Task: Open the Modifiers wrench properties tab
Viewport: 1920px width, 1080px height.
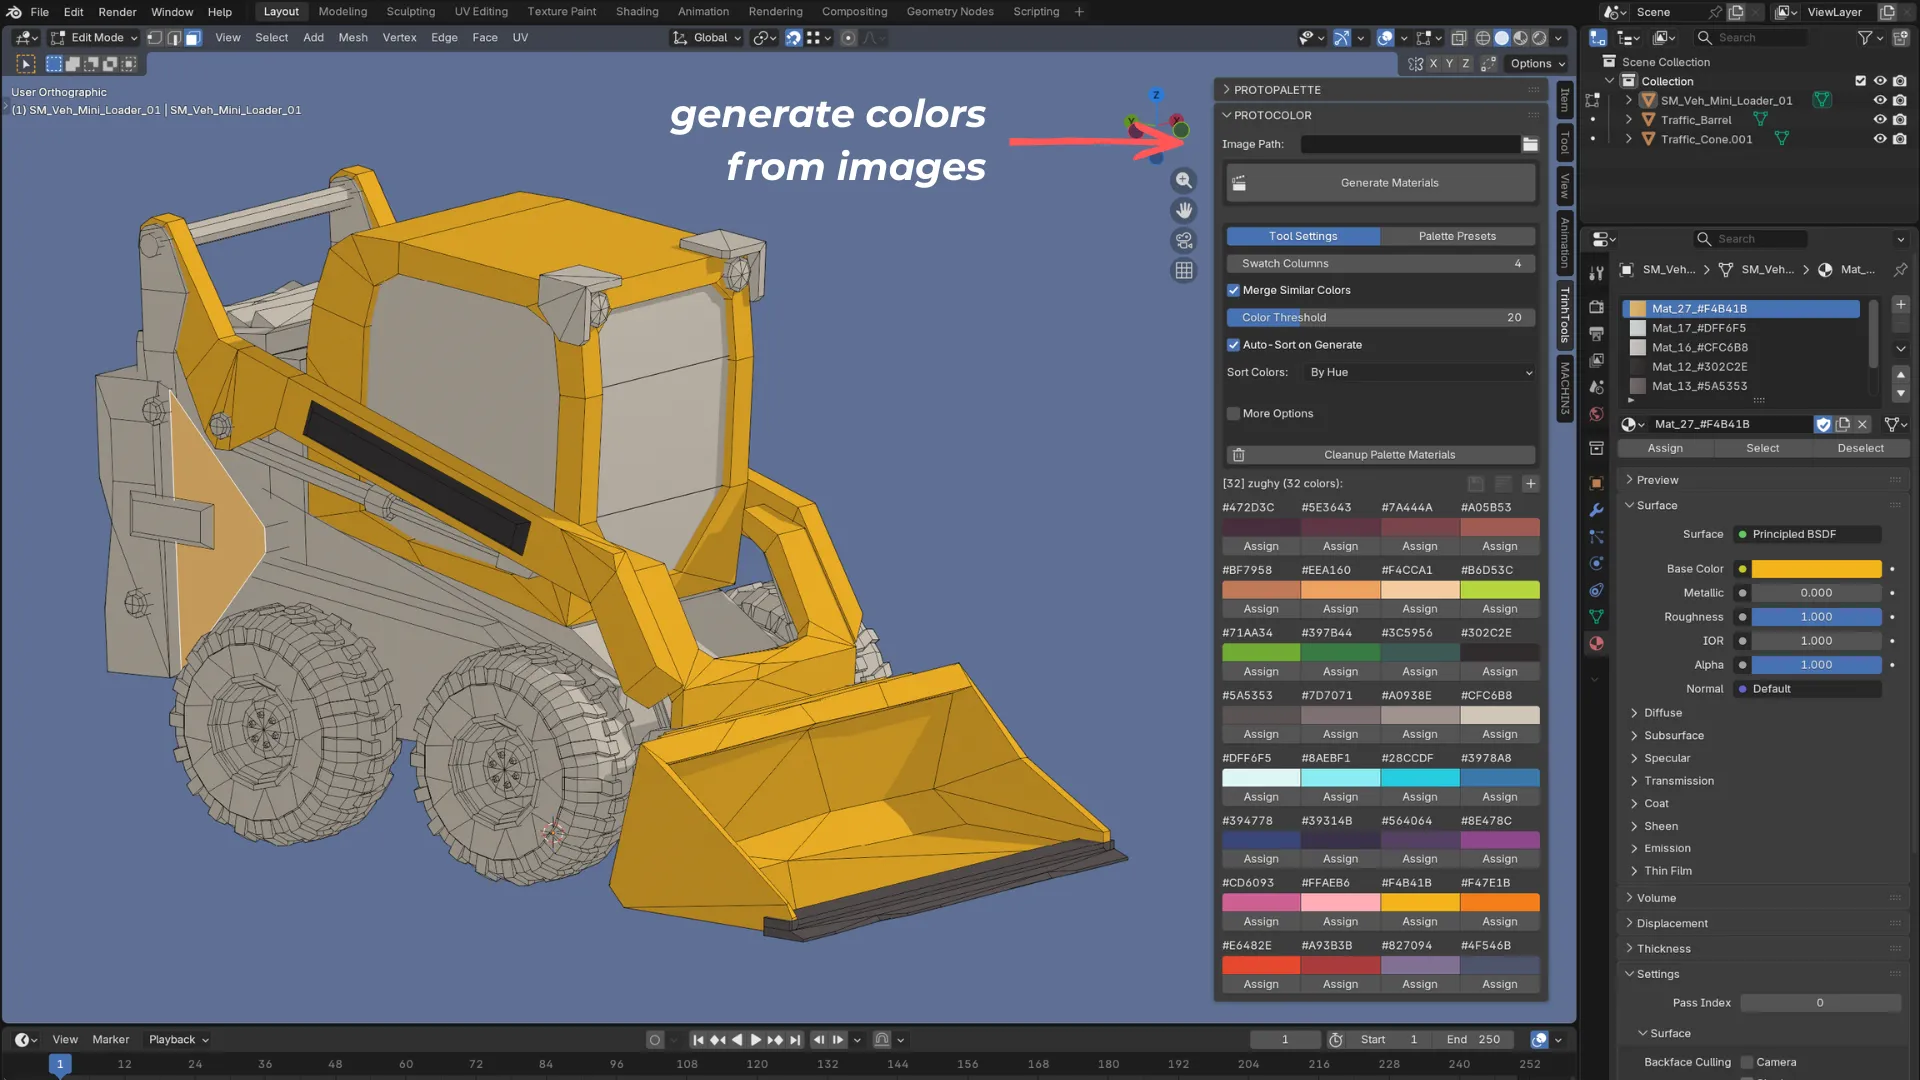Action: pos(1597,510)
